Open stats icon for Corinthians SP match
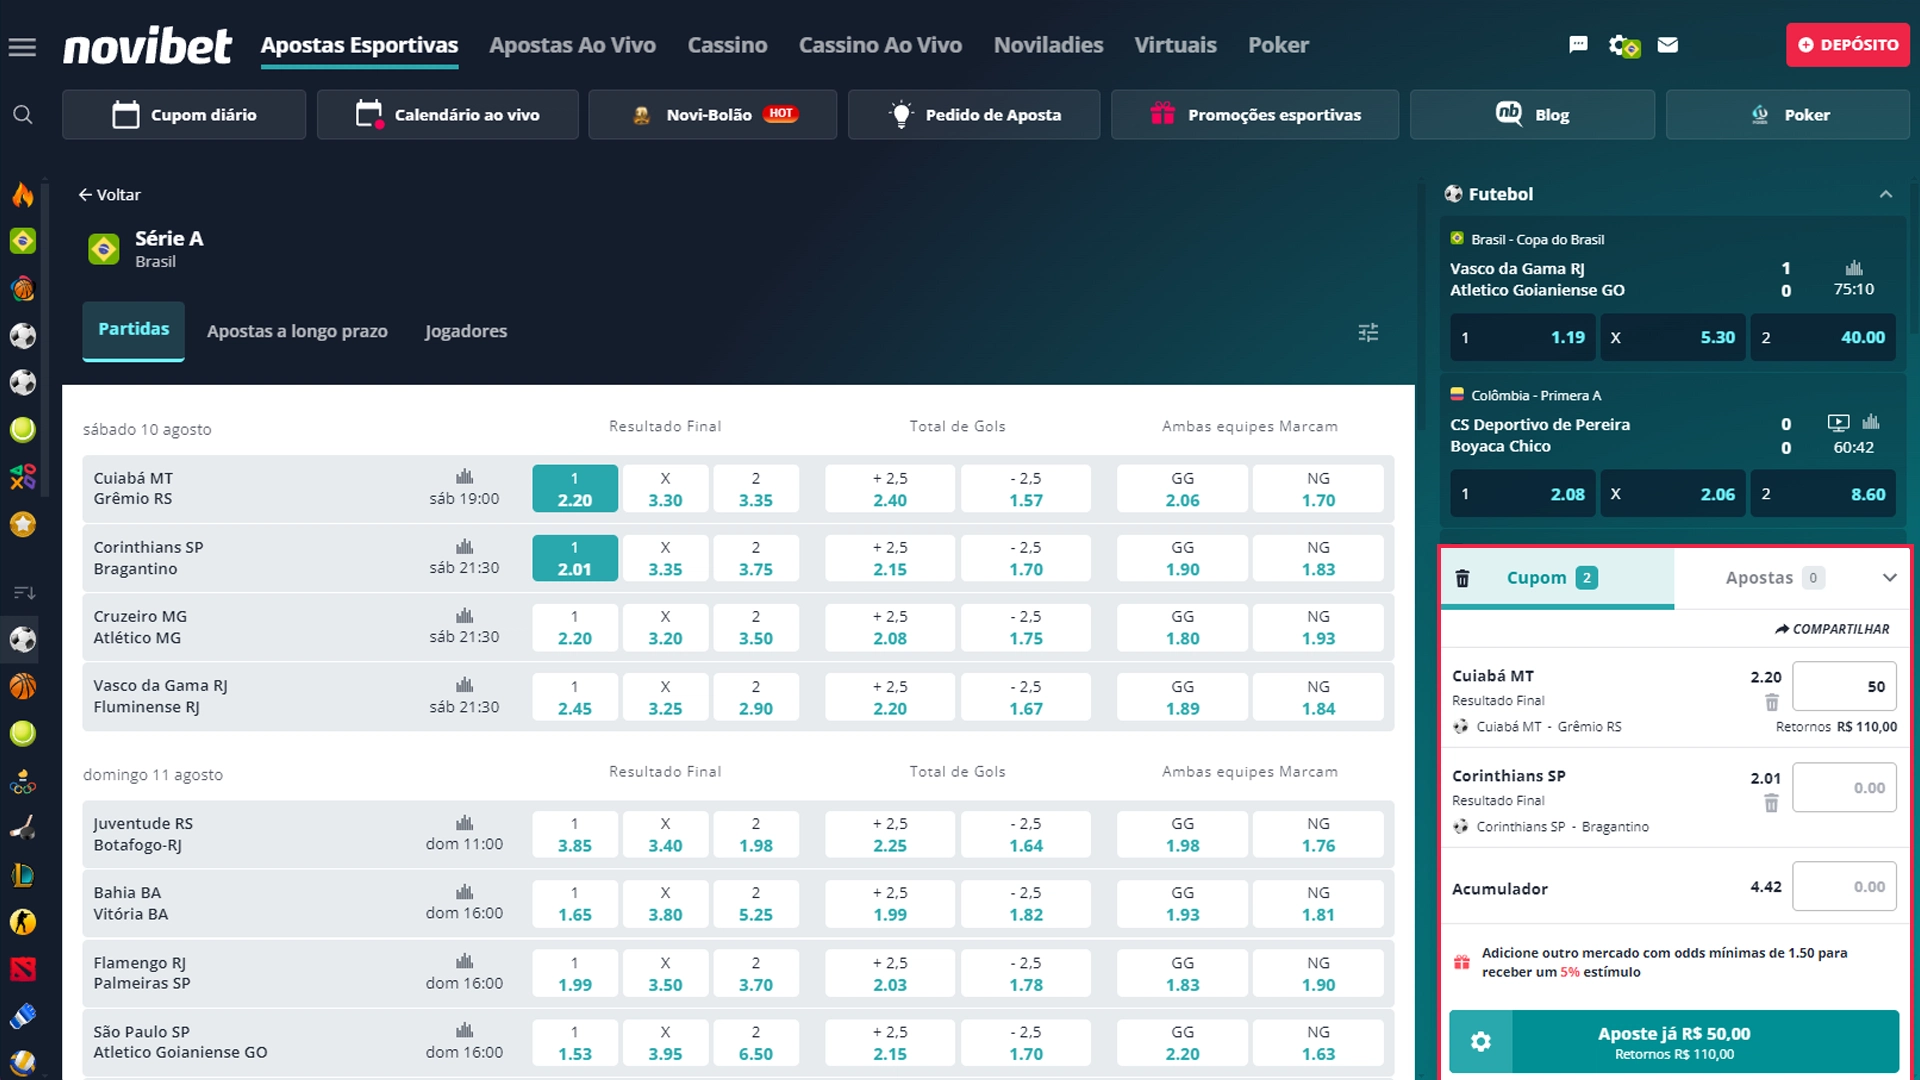The width and height of the screenshot is (1920, 1080). point(464,547)
